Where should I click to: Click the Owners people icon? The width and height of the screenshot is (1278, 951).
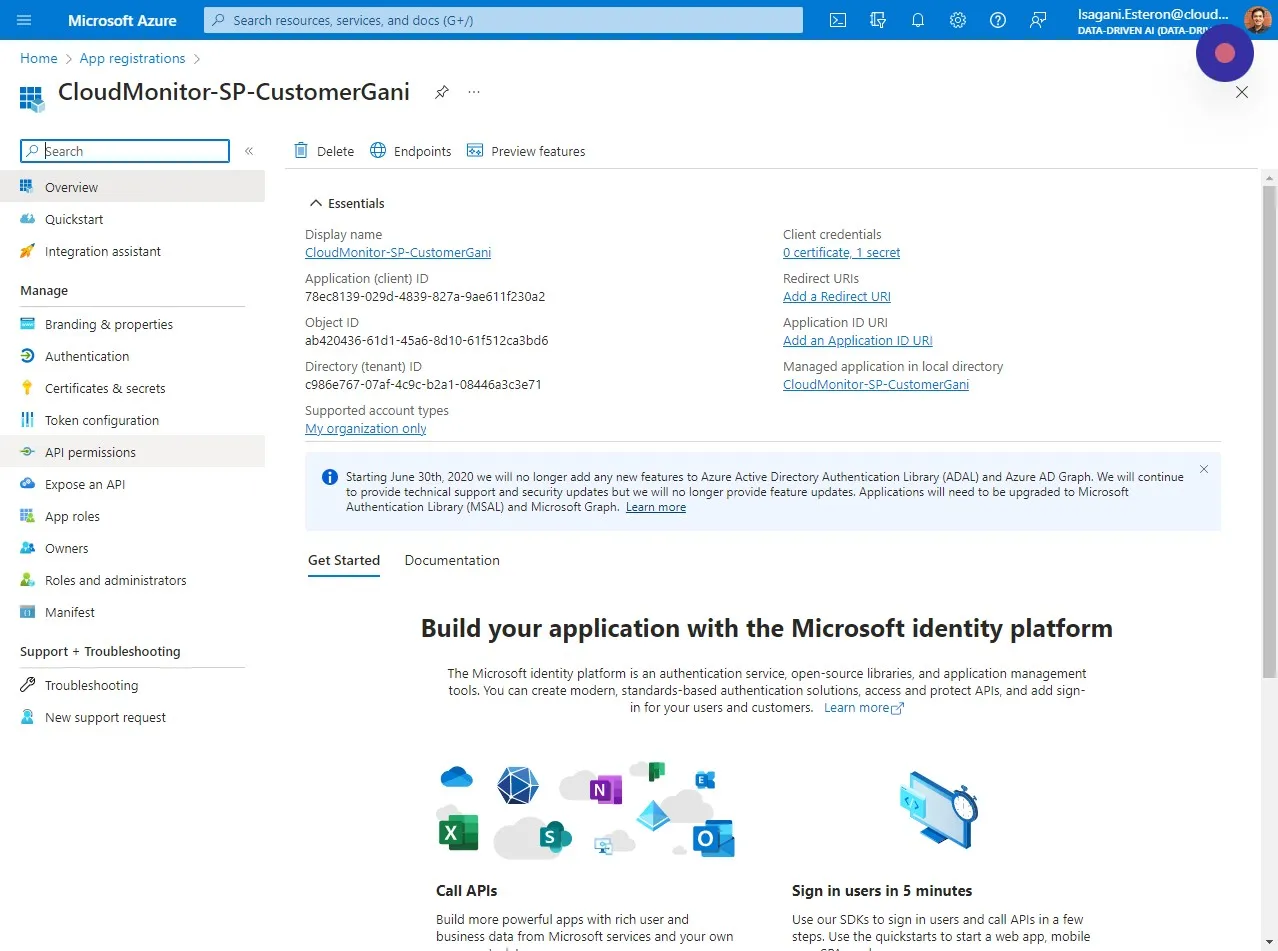[27, 548]
